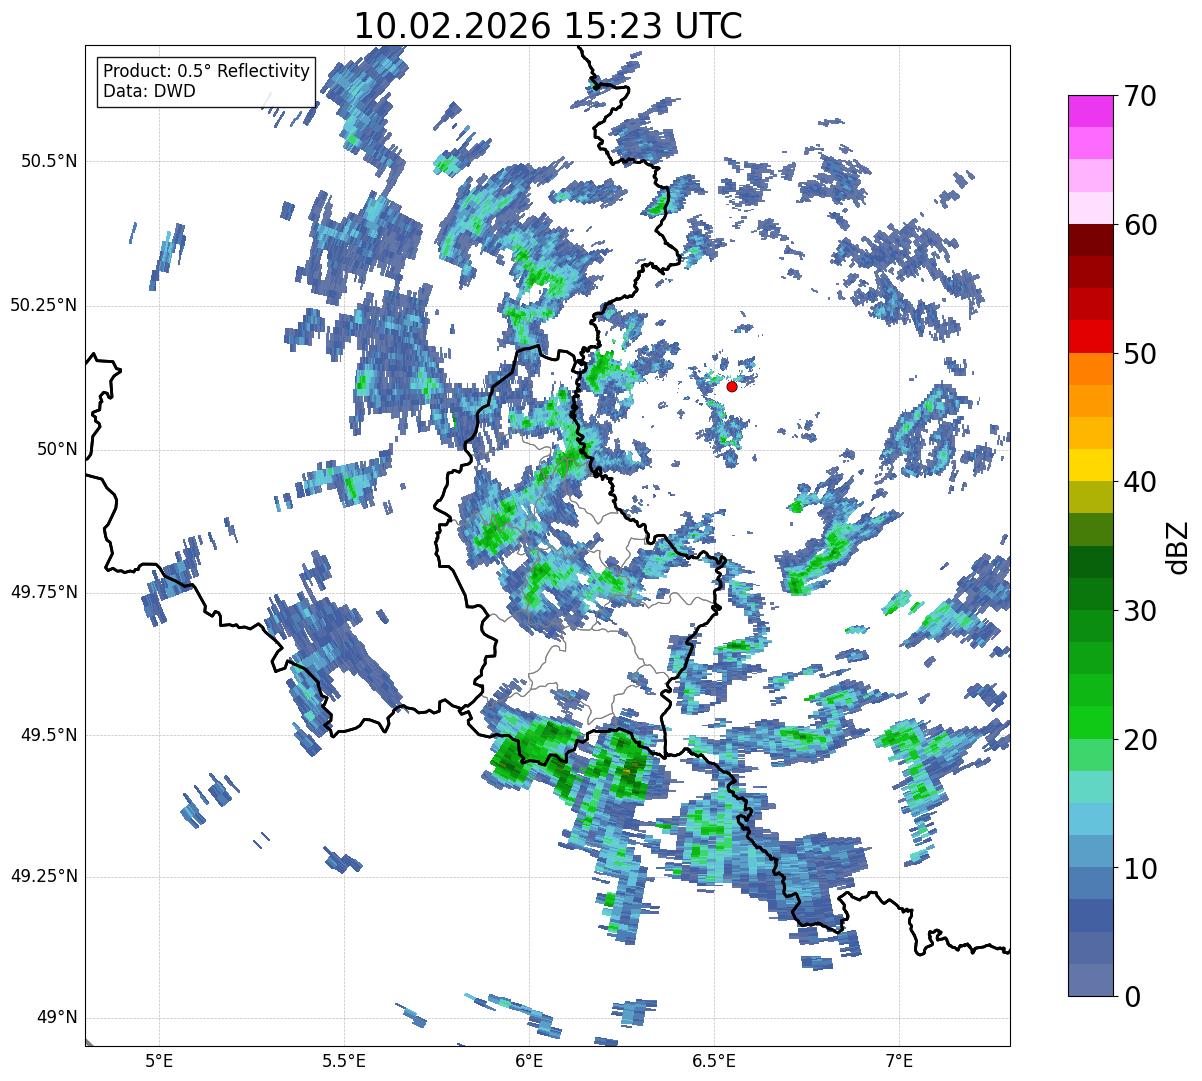Click the 49.5°N latitude label
The width and height of the screenshot is (1202, 1081).
tap(50, 735)
